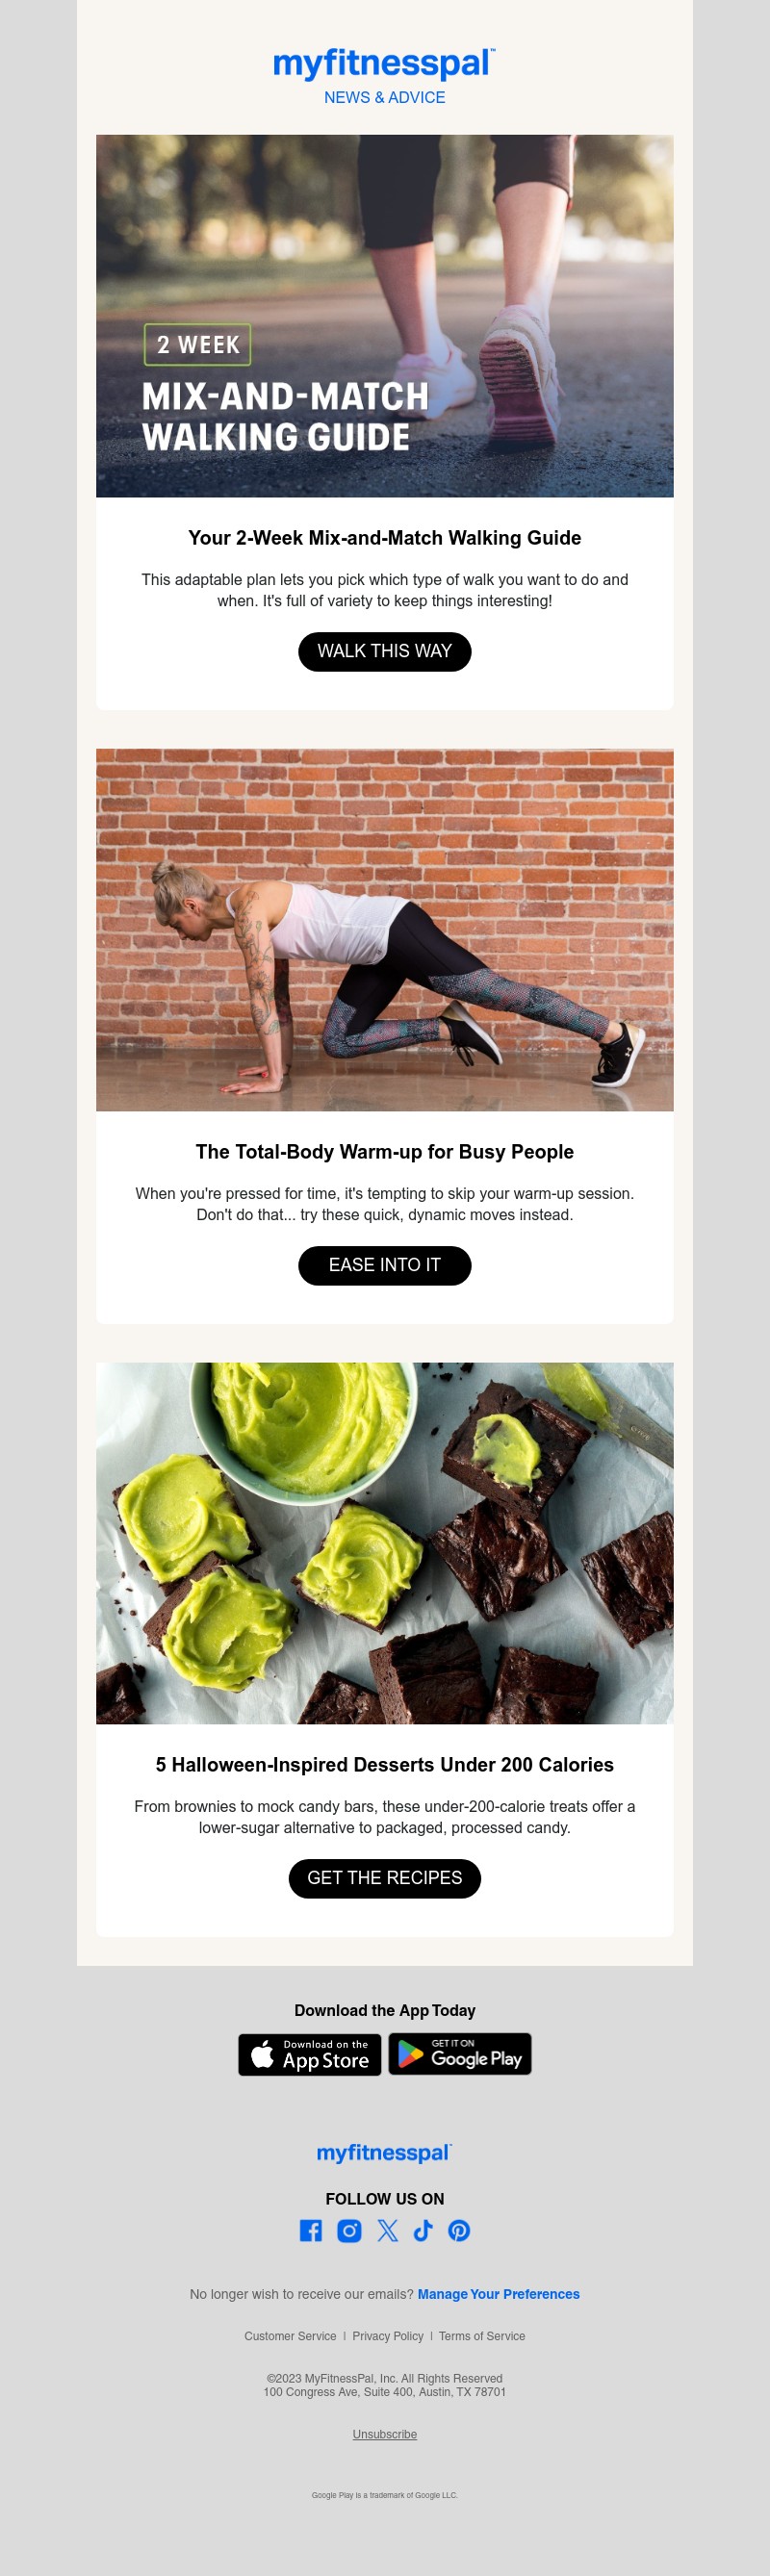The width and height of the screenshot is (770, 2576).
Task: Open the X (Twitter) social icon
Action: click(x=387, y=2230)
